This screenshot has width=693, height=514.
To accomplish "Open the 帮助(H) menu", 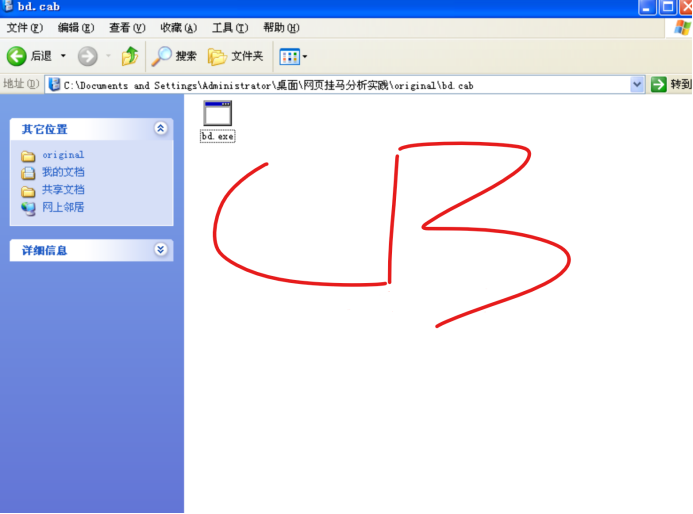I will [x=281, y=28].
